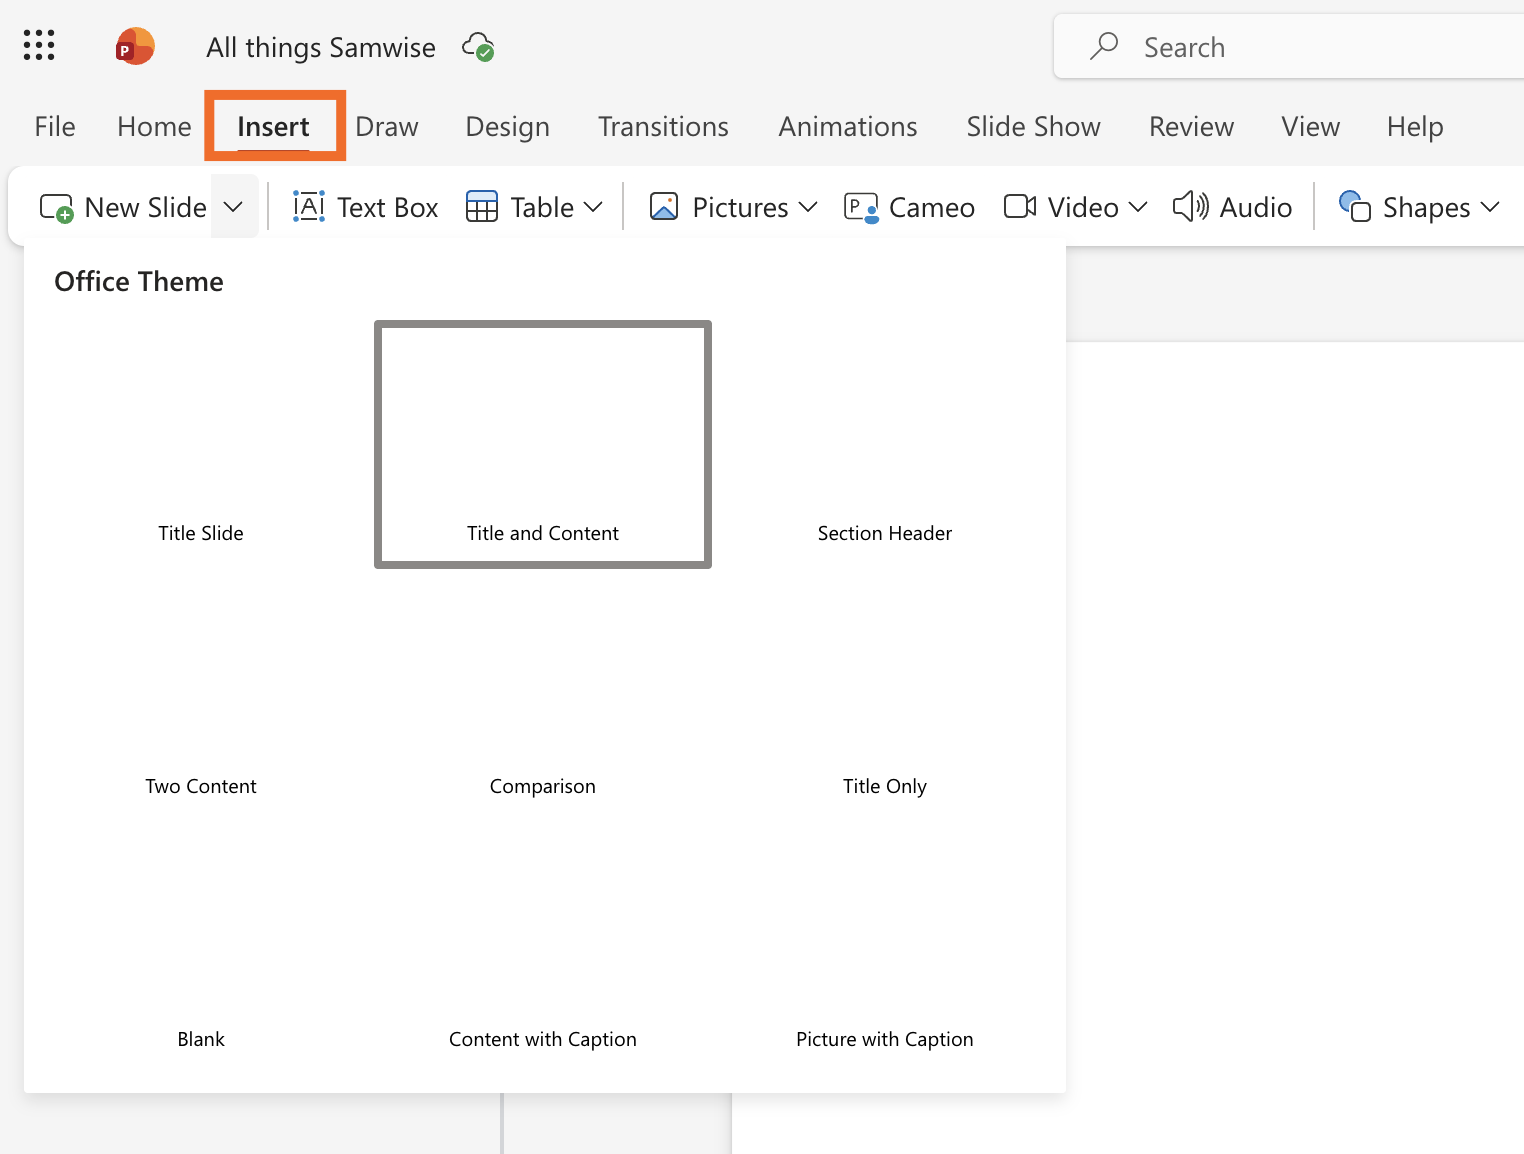
Task: Expand the Shapes dropdown chevron
Action: click(x=1491, y=207)
